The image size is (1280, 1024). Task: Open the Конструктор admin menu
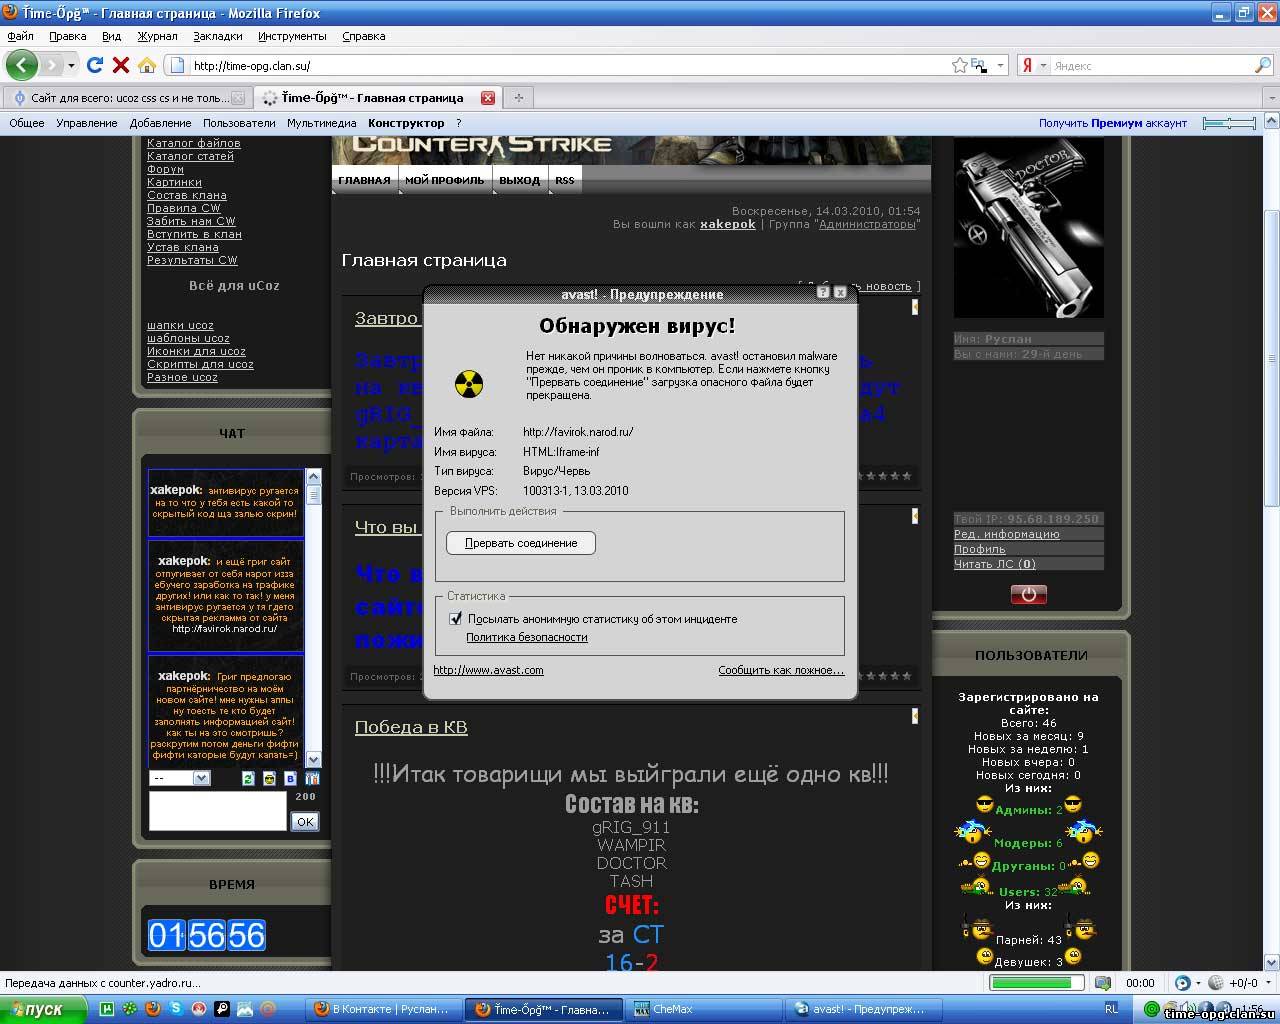point(406,123)
